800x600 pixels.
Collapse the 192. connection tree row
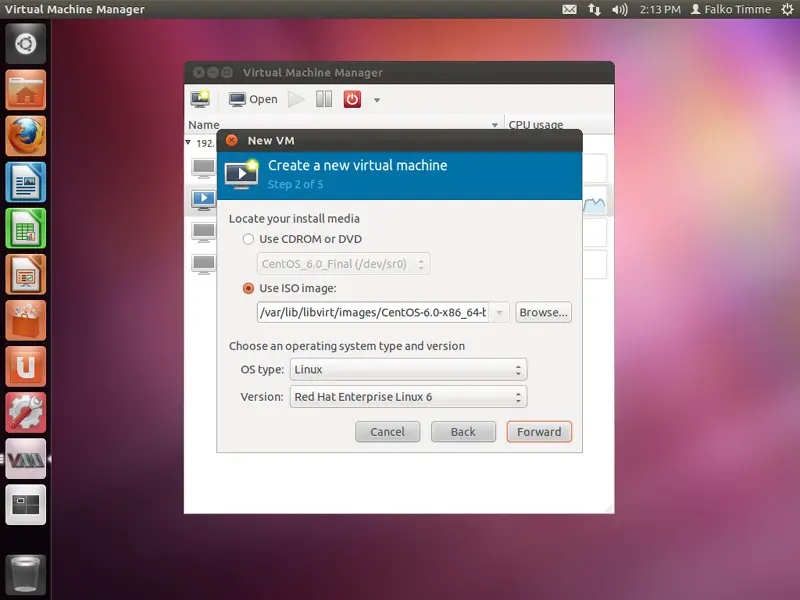pos(188,142)
